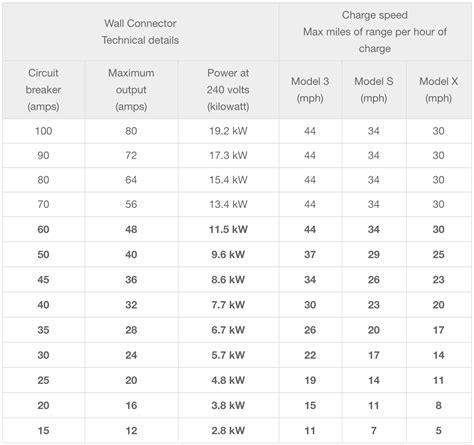This screenshot has height=445, width=474.
Task: Click the Model X (mph) column header
Action: [x=439, y=90]
